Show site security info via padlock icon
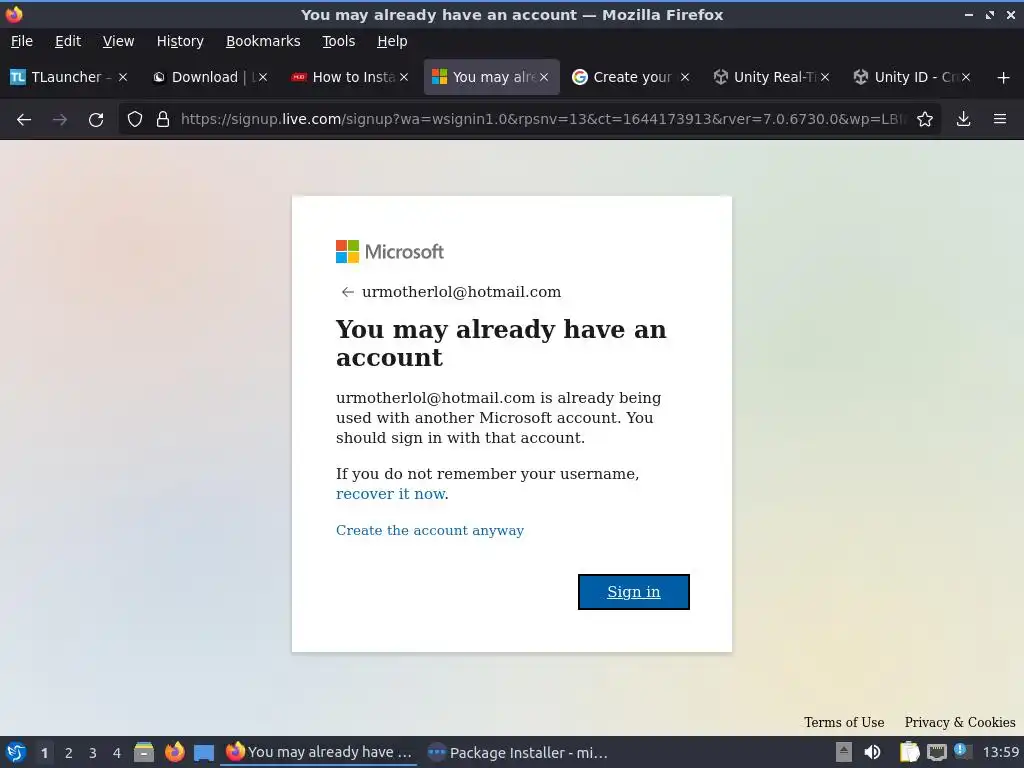 [163, 120]
